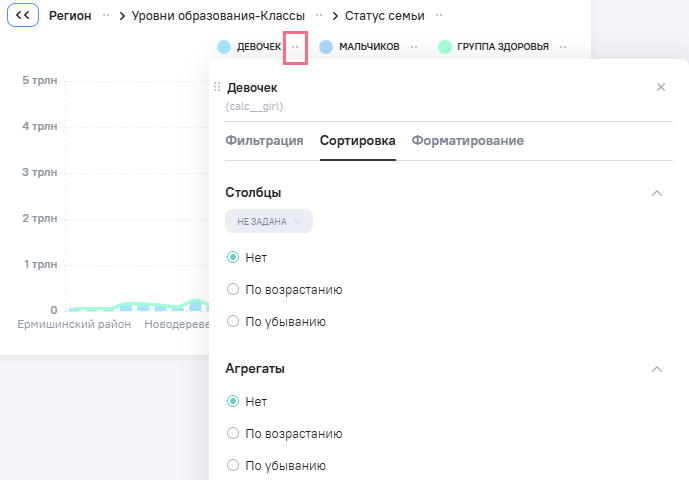This screenshot has height=480, width=689.
Task: Open options dots beside Регион breadcrumb
Action: pos(106,15)
